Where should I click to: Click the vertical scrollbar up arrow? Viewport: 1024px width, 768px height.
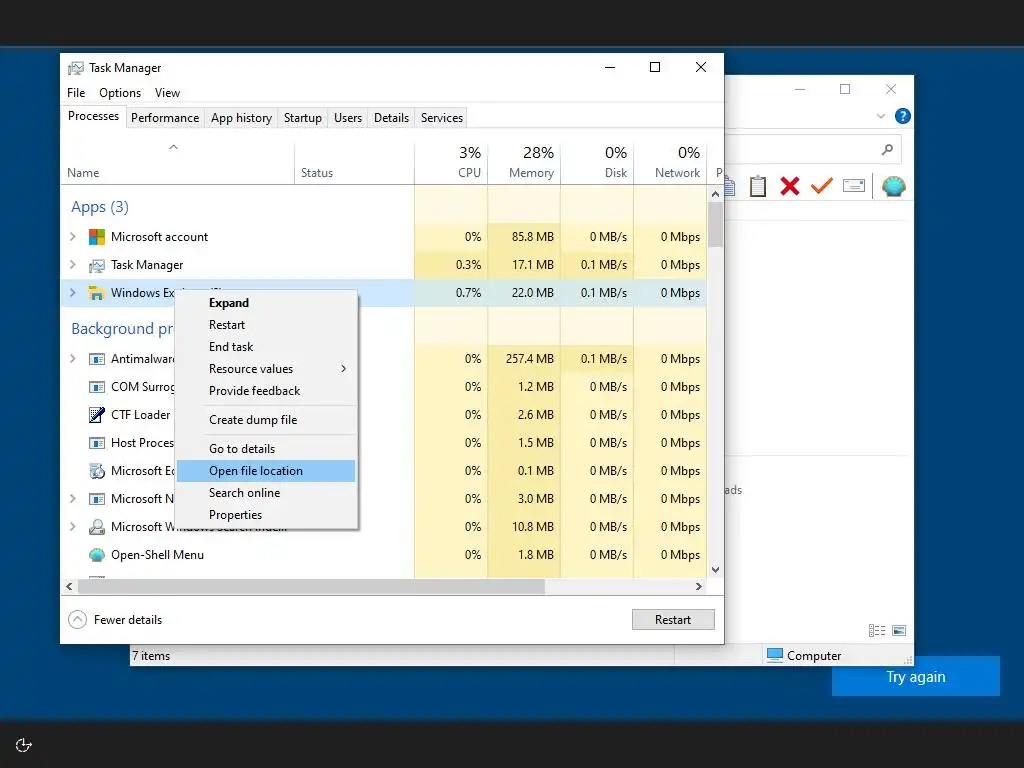(x=715, y=193)
